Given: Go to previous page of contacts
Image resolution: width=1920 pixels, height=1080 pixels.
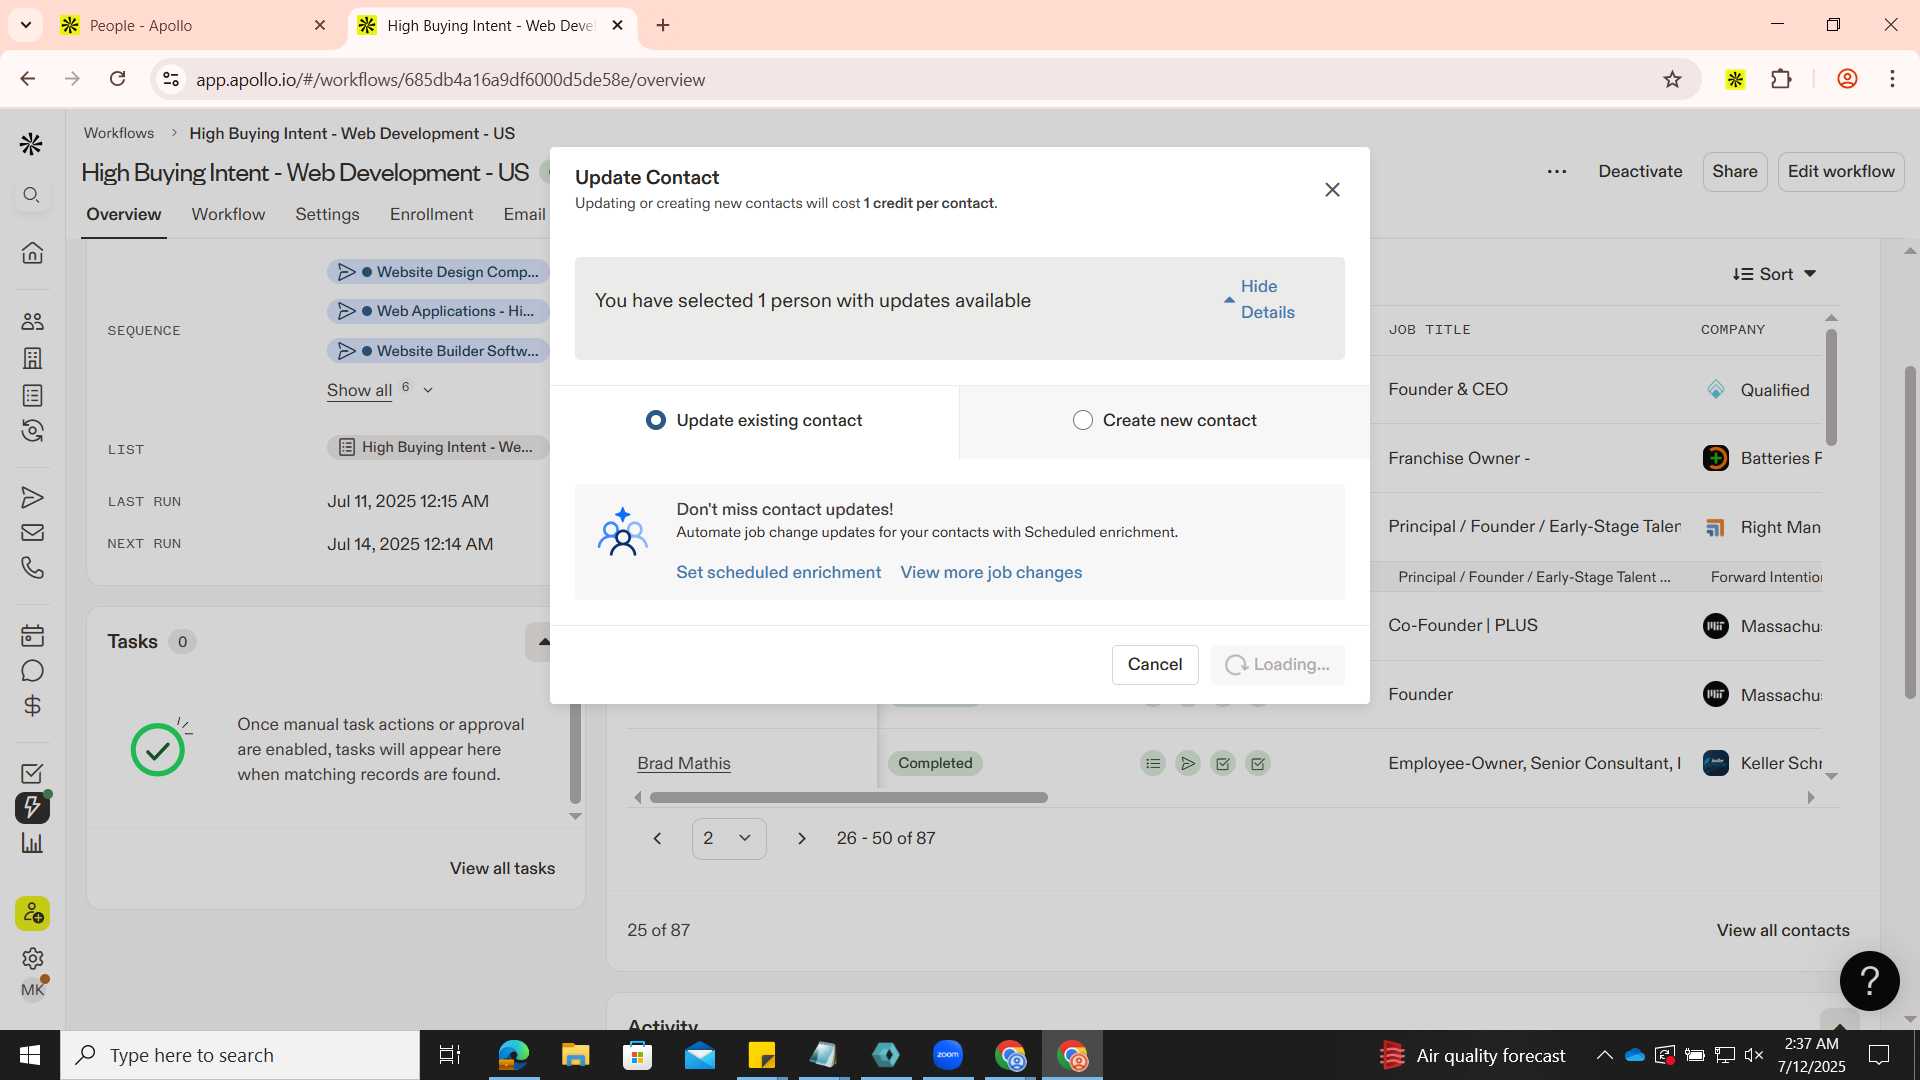Looking at the screenshot, I should pos(657,839).
